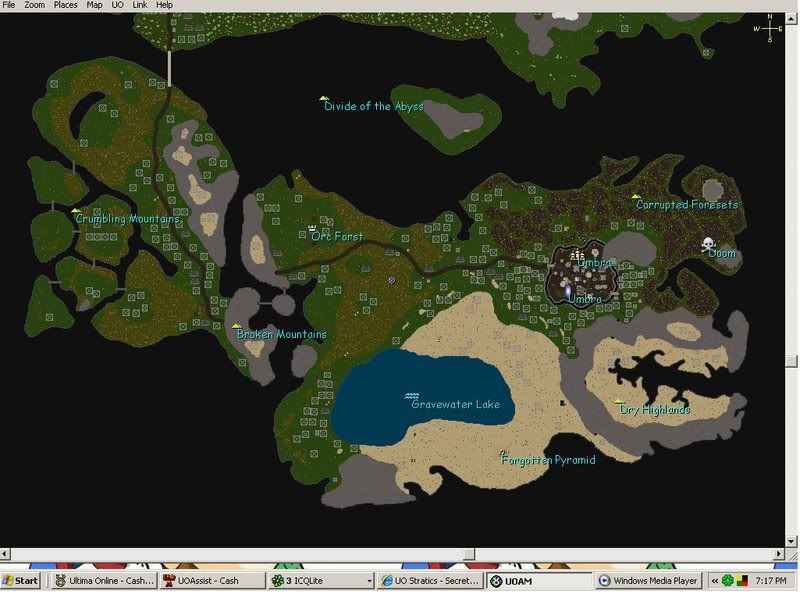Click the 7:17 PM system clock
This screenshot has height=601, width=800.
[771, 581]
